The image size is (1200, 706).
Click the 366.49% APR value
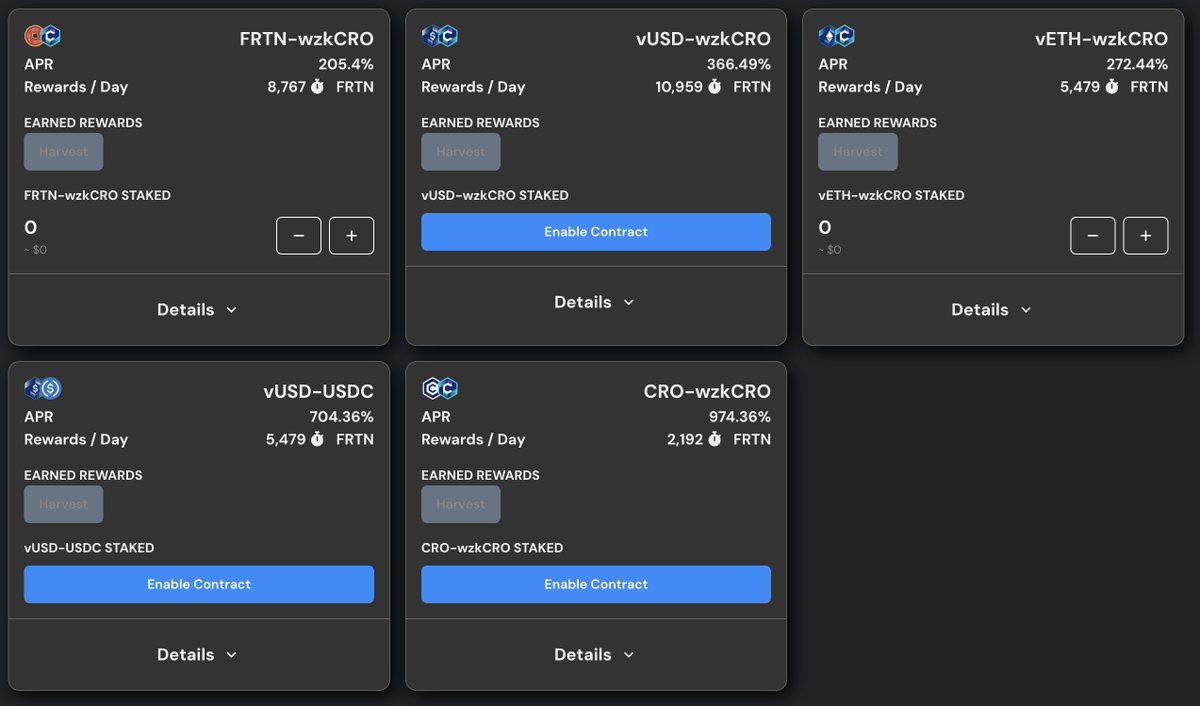(x=739, y=64)
